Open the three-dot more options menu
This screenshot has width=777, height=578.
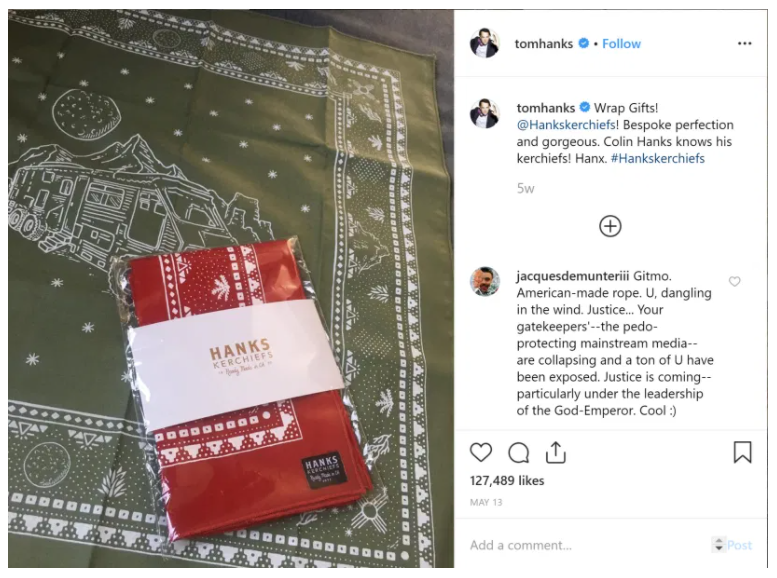coord(744,44)
